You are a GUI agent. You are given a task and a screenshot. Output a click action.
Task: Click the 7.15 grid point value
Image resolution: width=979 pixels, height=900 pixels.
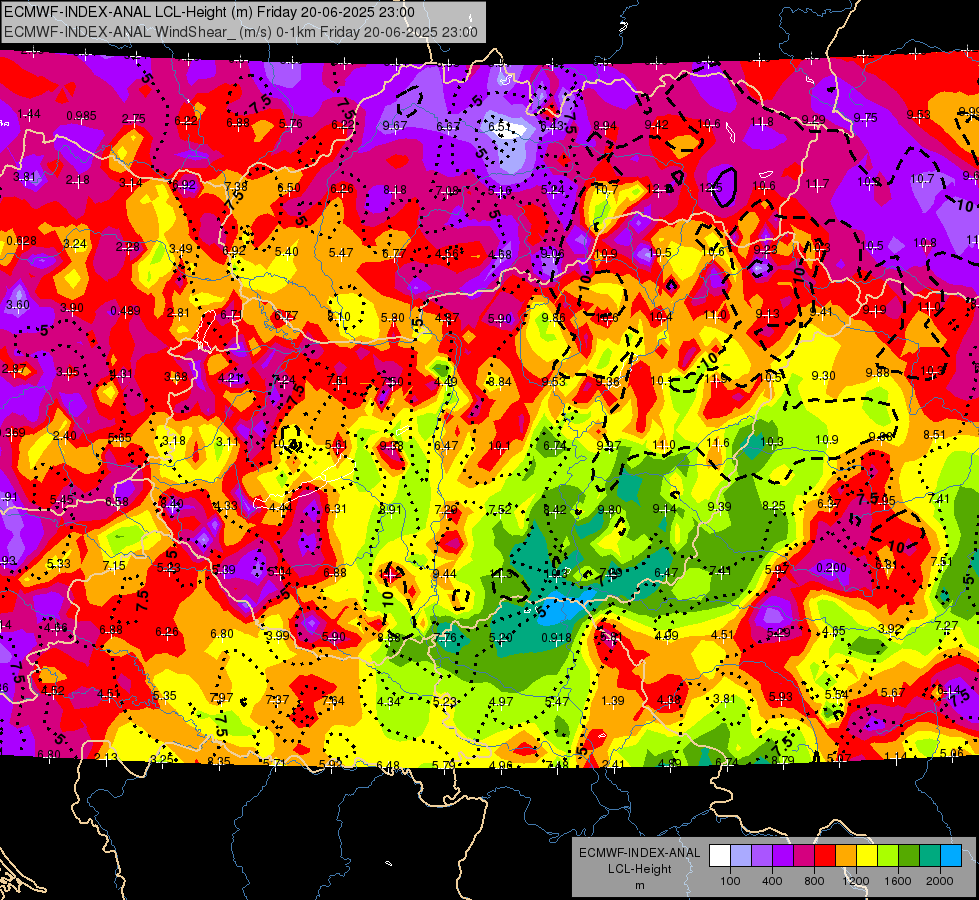point(114,565)
